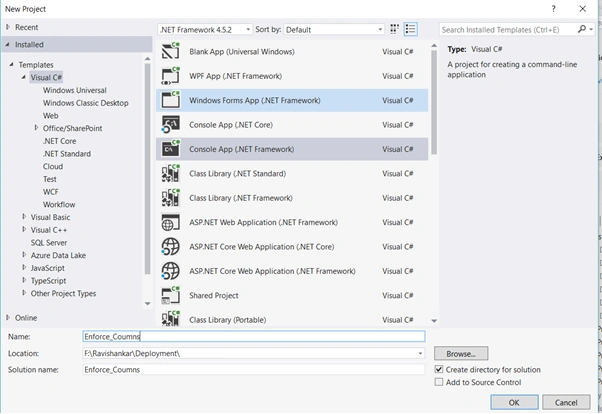Click the Solution name input field
The height and width of the screenshot is (414, 602).
254,369
